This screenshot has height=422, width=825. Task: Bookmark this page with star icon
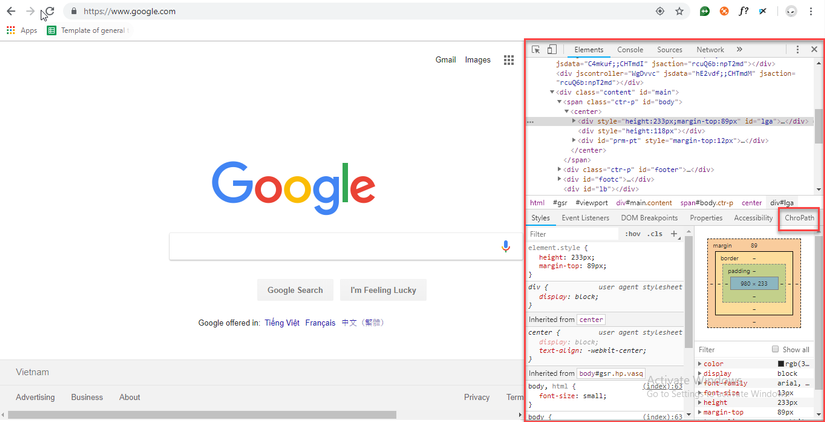tap(679, 11)
